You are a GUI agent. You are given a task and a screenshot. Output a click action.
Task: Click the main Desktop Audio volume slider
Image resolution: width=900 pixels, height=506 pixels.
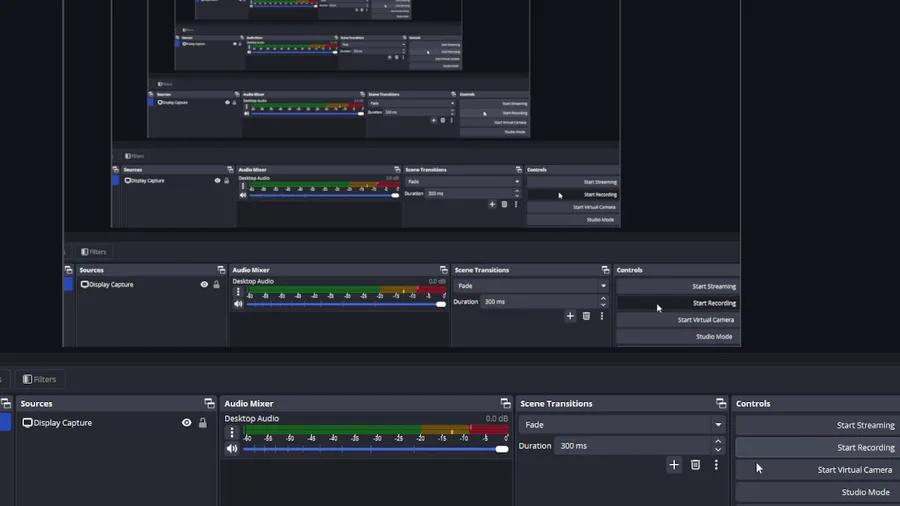375,449
